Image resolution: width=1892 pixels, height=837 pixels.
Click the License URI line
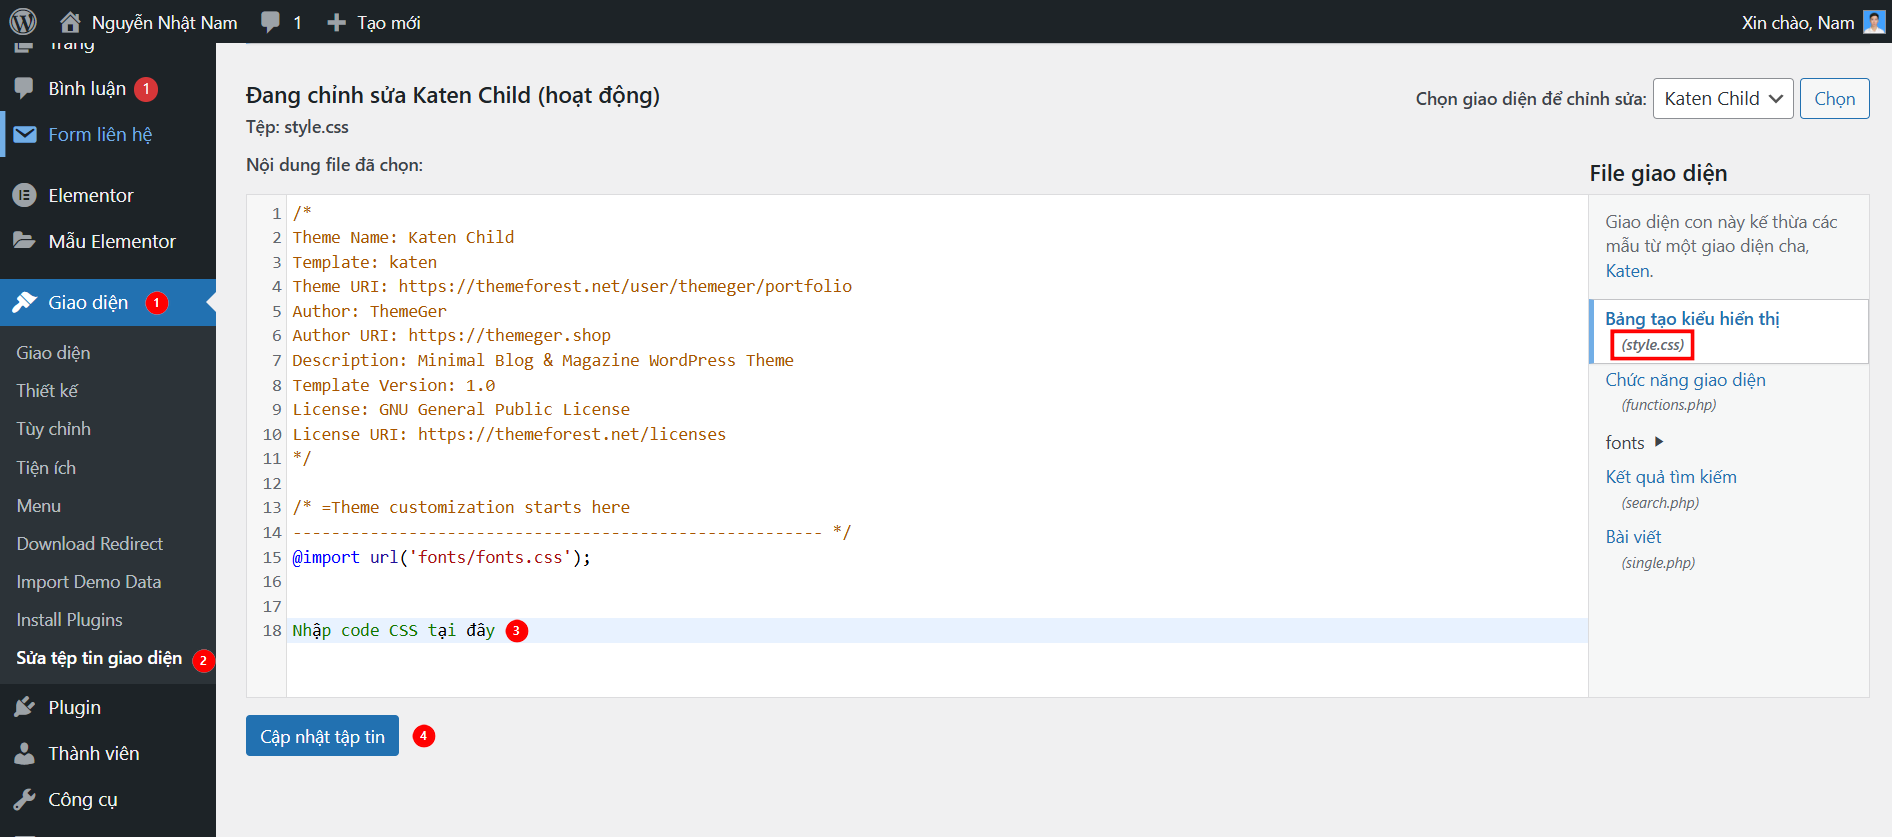(x=509, y=434)
